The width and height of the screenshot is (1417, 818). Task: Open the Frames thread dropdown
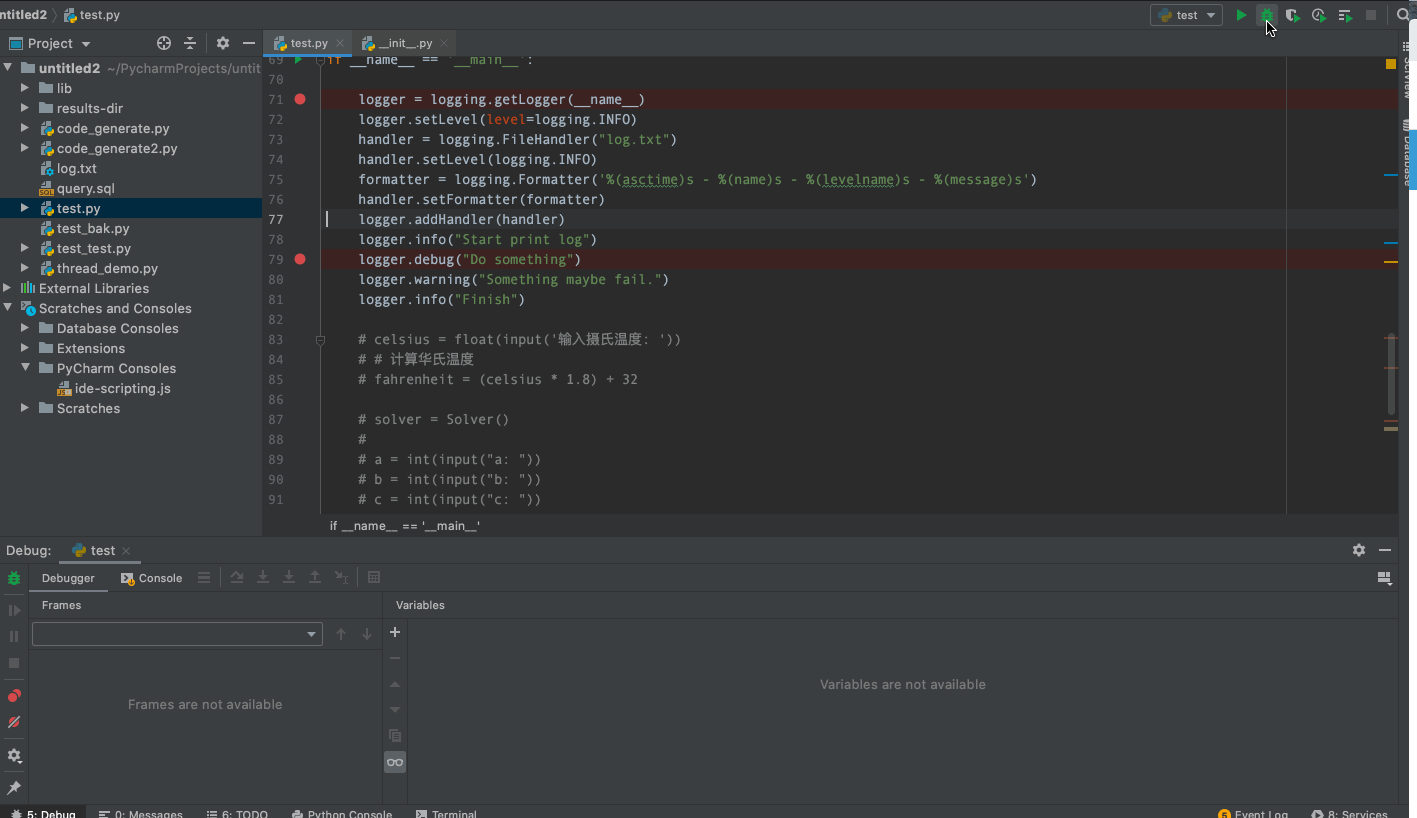[177, 634]
